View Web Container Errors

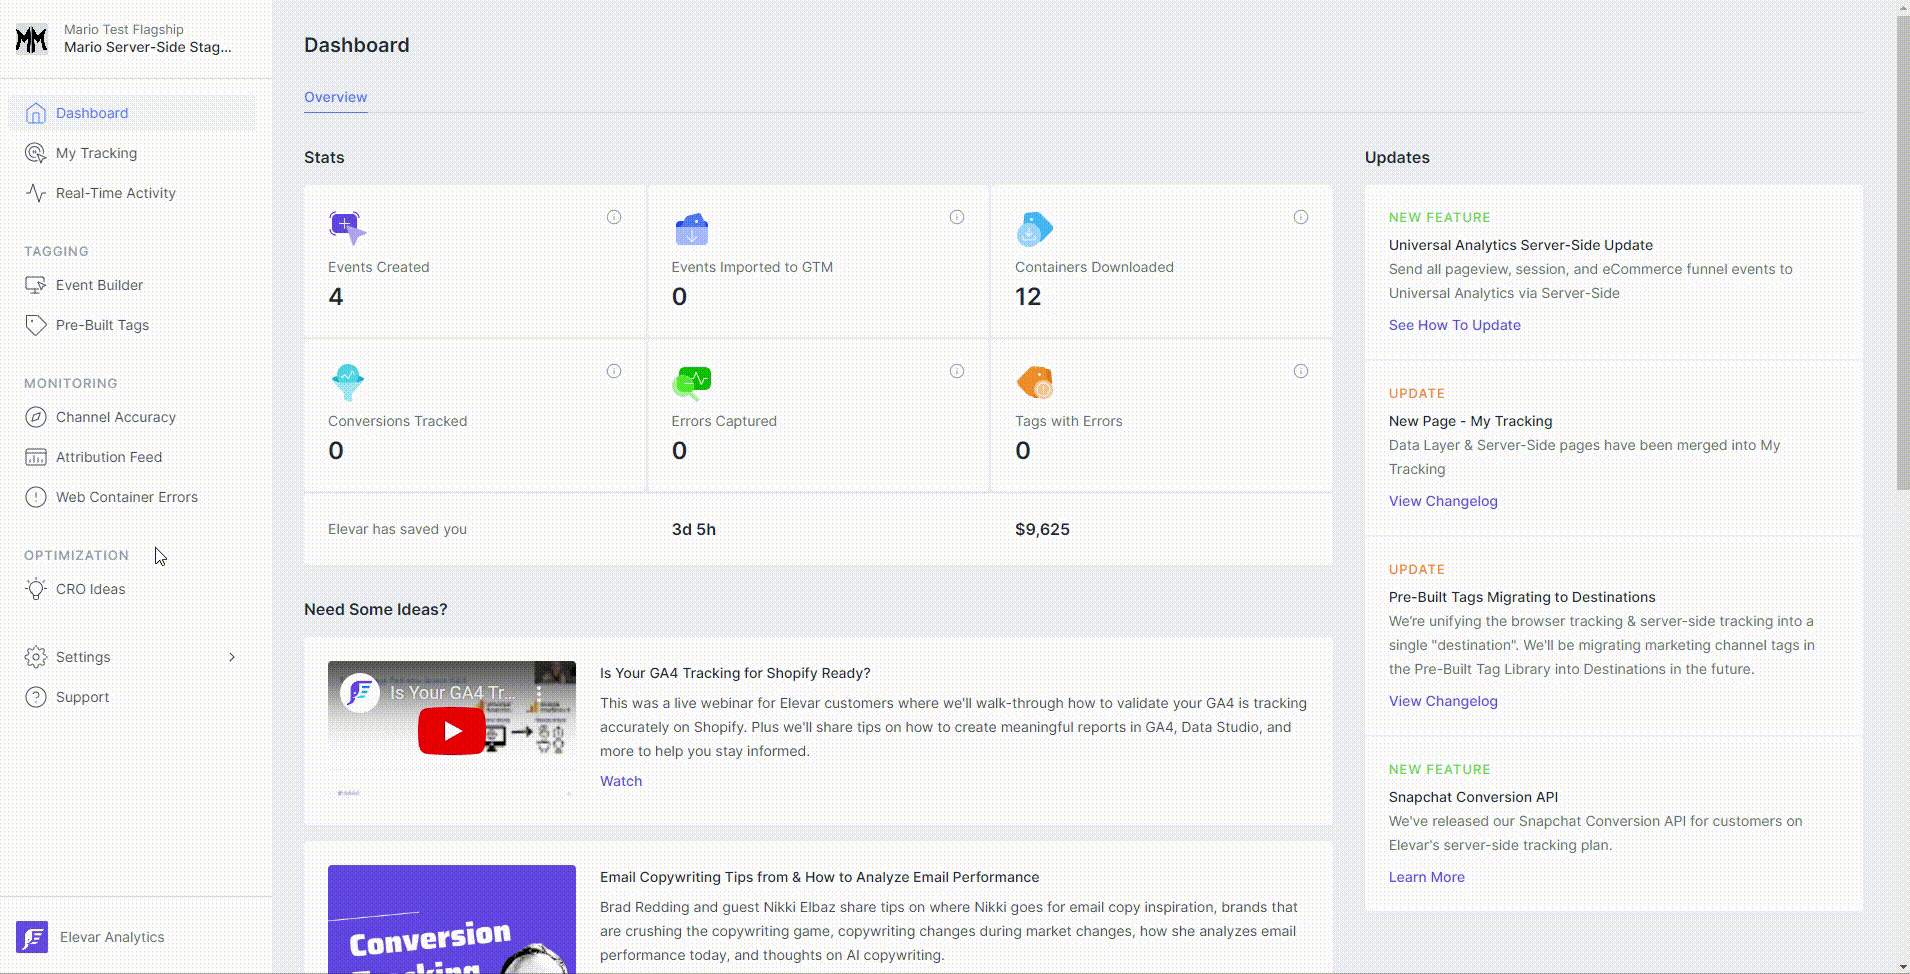[132, 497]
